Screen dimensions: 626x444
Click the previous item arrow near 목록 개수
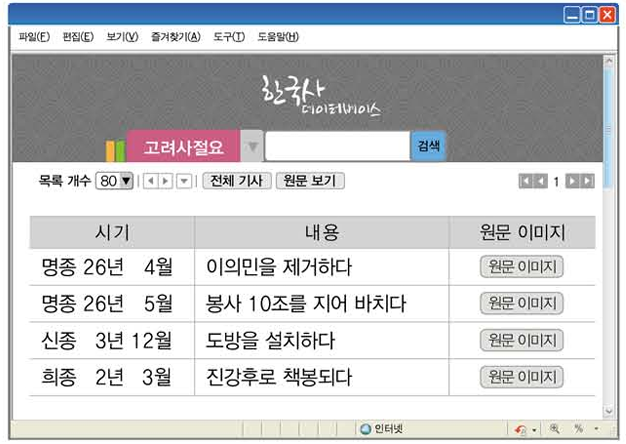click(150, 182)
